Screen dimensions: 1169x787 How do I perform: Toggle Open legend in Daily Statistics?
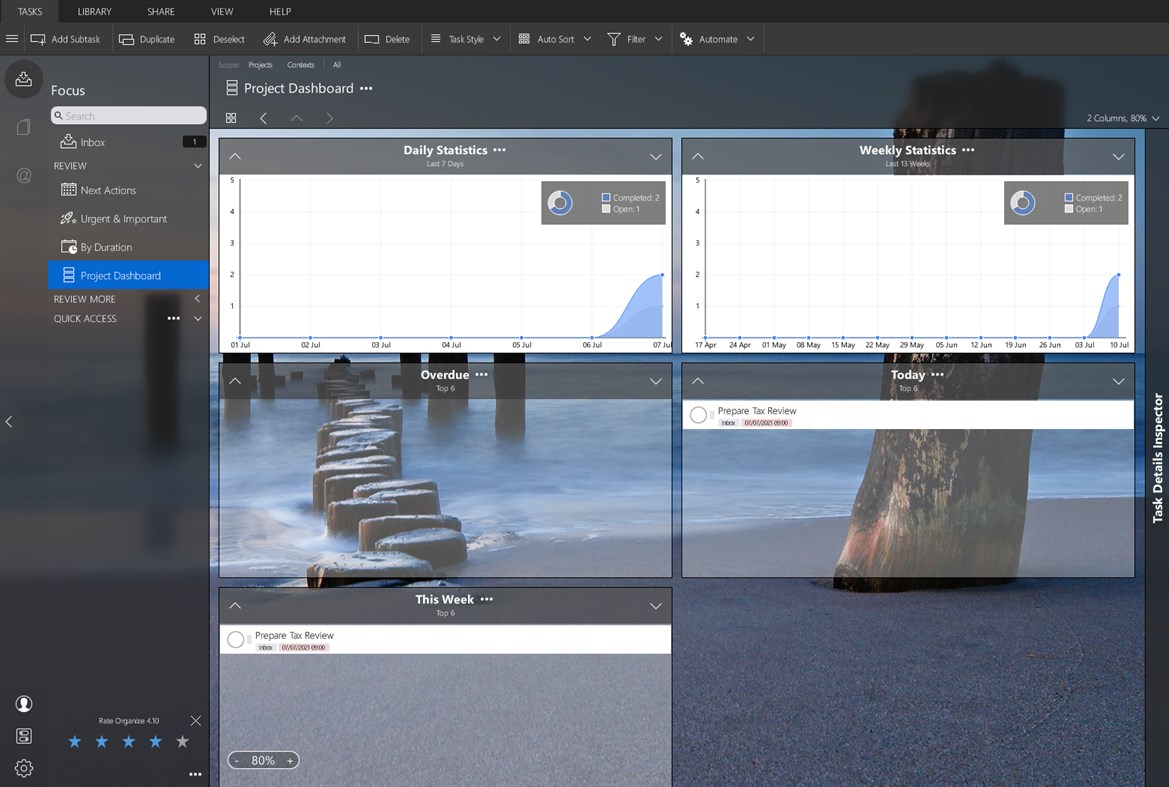[621, 209]
